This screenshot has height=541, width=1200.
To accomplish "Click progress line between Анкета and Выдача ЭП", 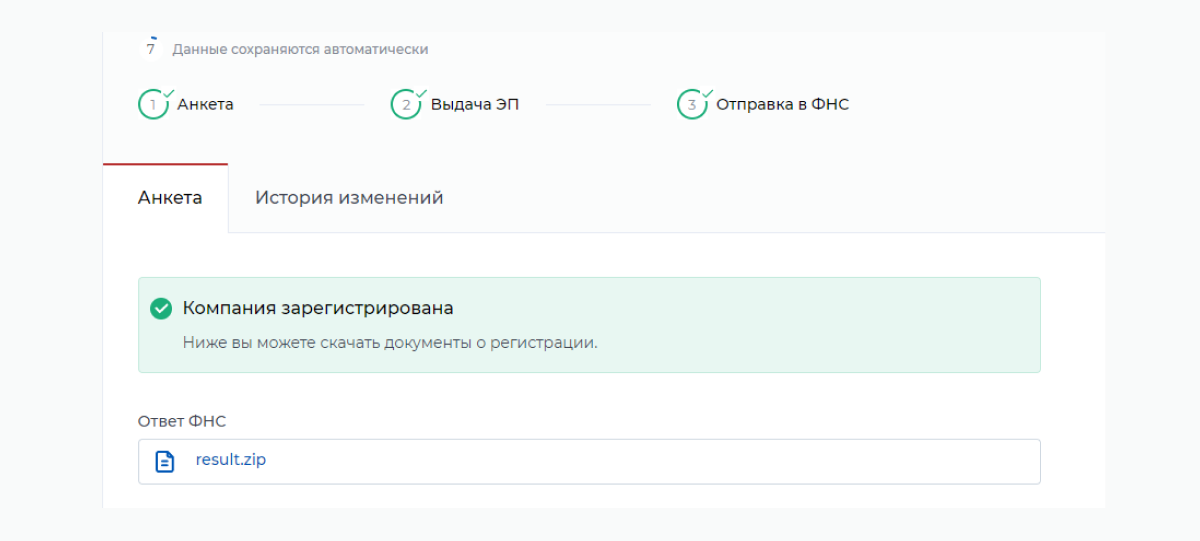I will point(311,105).
